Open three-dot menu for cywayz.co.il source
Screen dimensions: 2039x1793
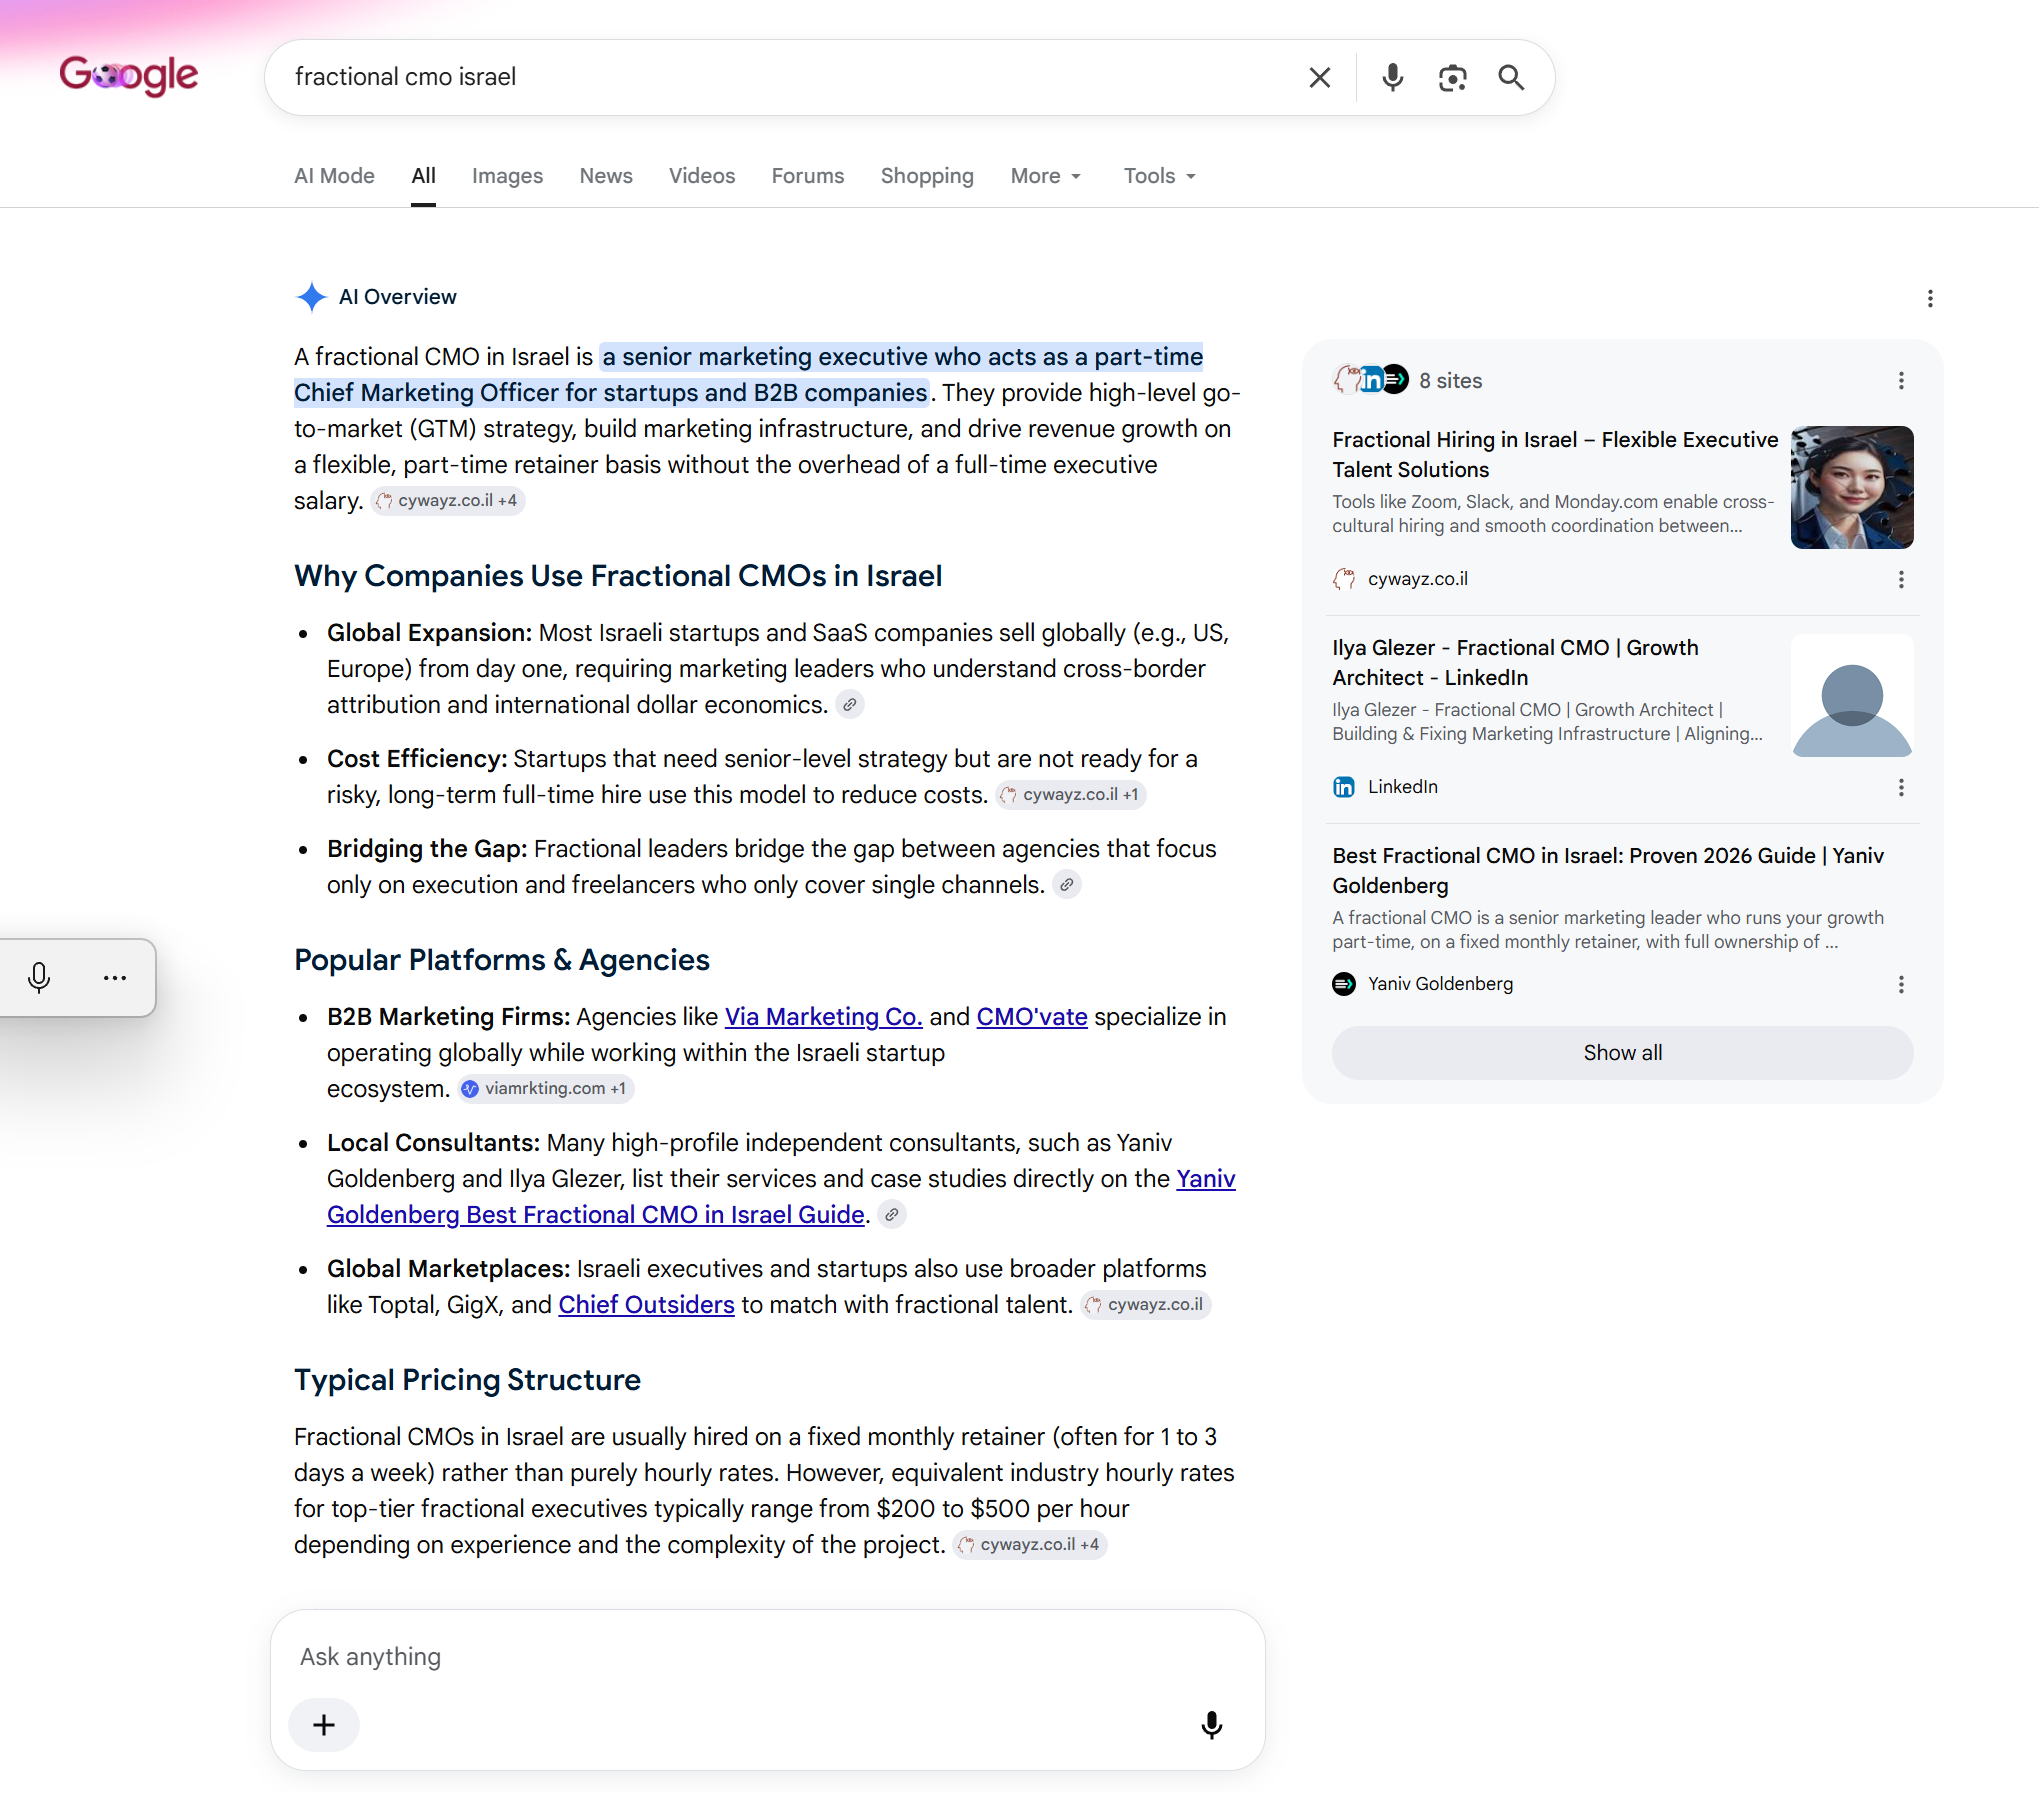(x=1901, y=579)
